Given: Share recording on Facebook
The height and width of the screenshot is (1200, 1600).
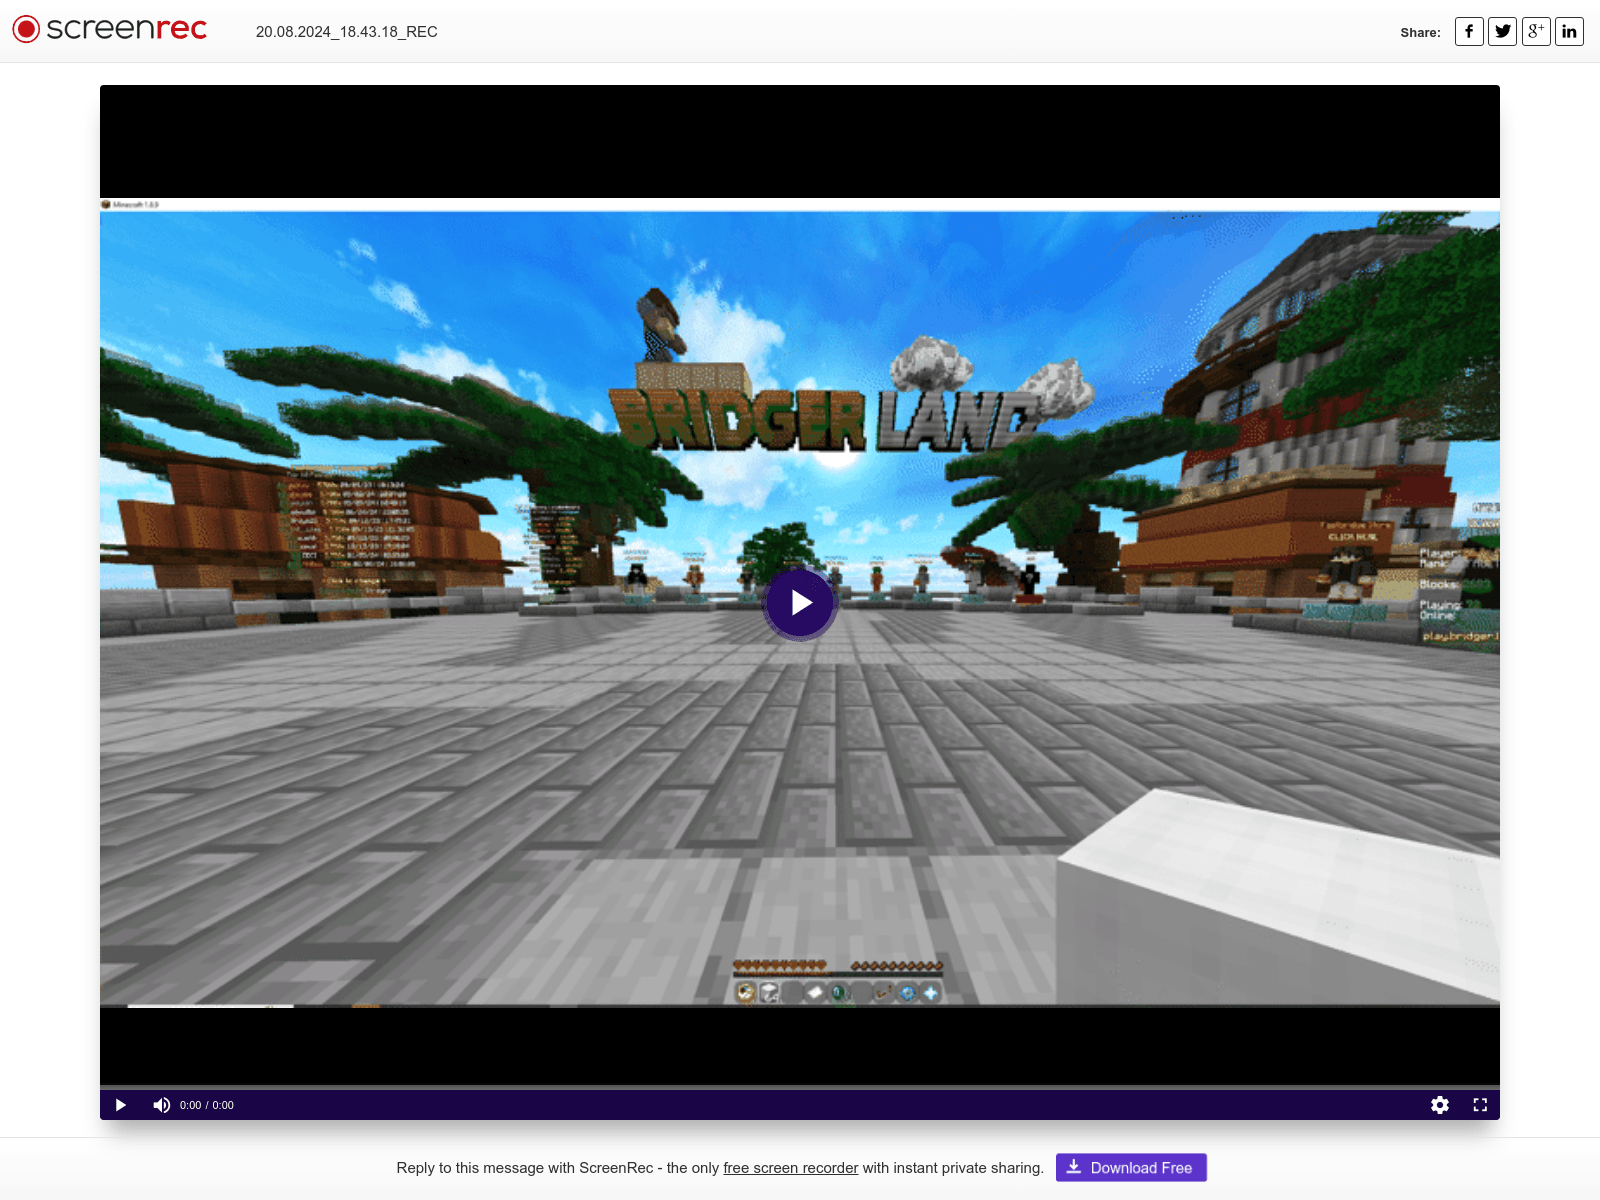Looking at the screenshot, I should tap(1469, 32).
